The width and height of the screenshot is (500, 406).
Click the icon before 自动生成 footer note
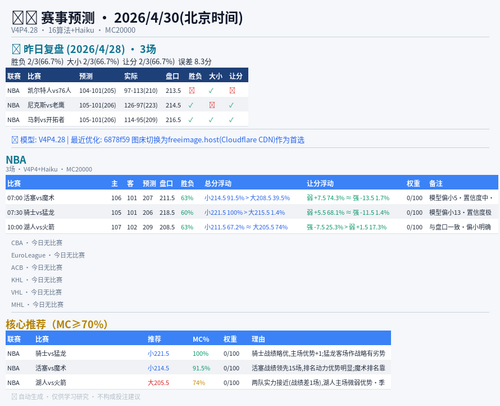point(14,397)
